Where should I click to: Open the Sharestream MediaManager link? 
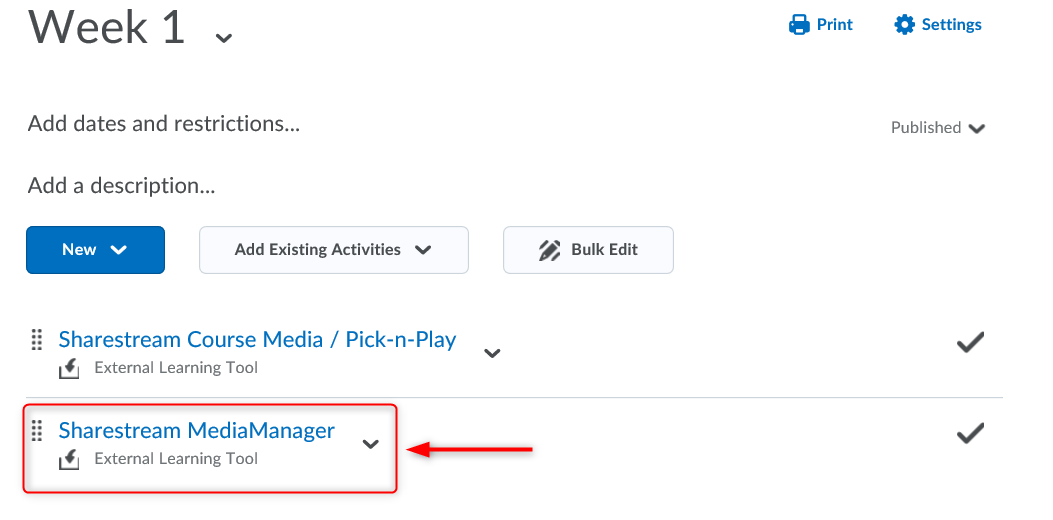pos(197,431)
